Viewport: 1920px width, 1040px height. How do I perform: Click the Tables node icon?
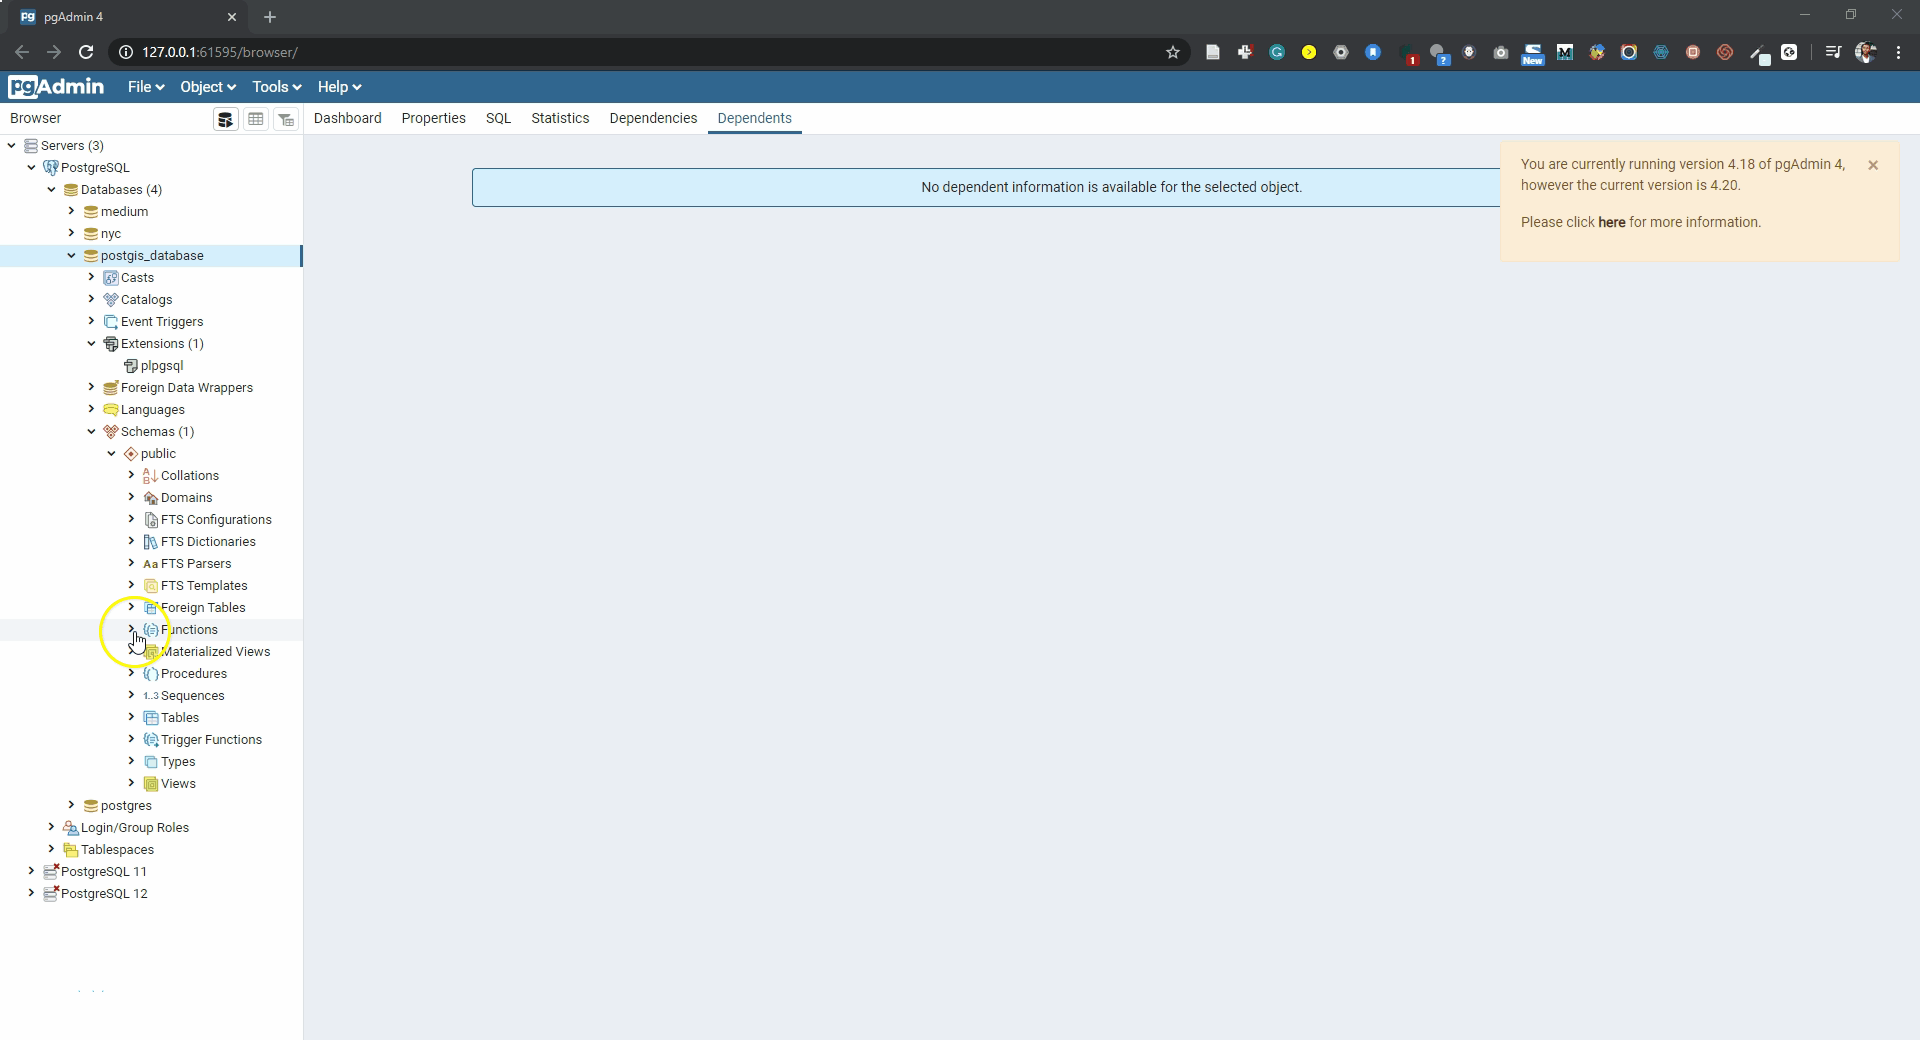point(151,718)
